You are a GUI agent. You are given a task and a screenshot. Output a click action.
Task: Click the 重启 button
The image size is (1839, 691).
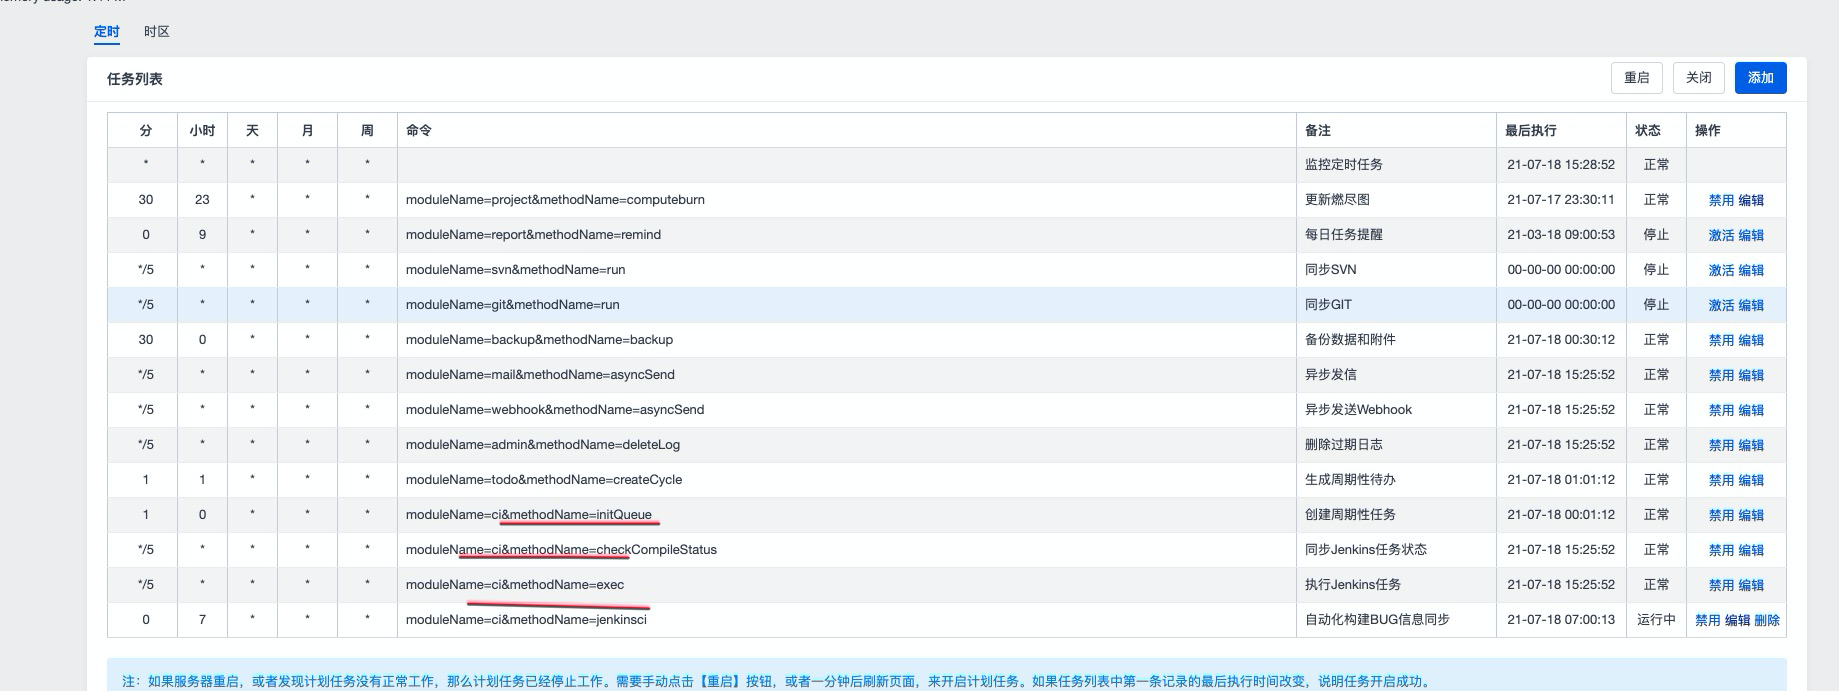pos(1637,78)
